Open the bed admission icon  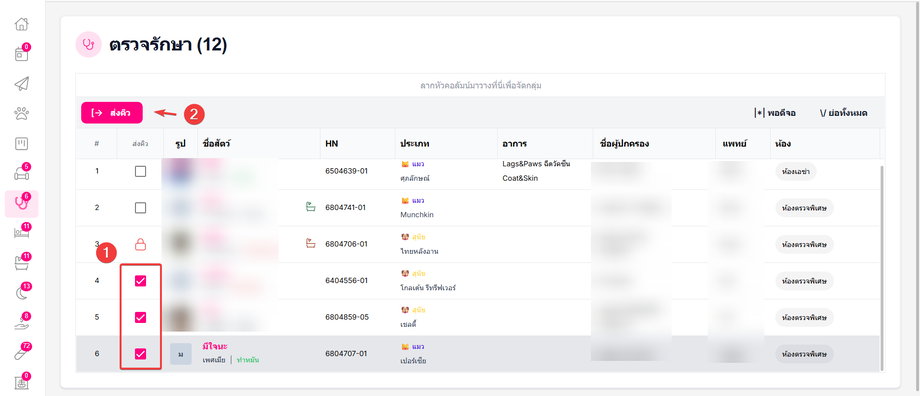[x=21, y=233]
